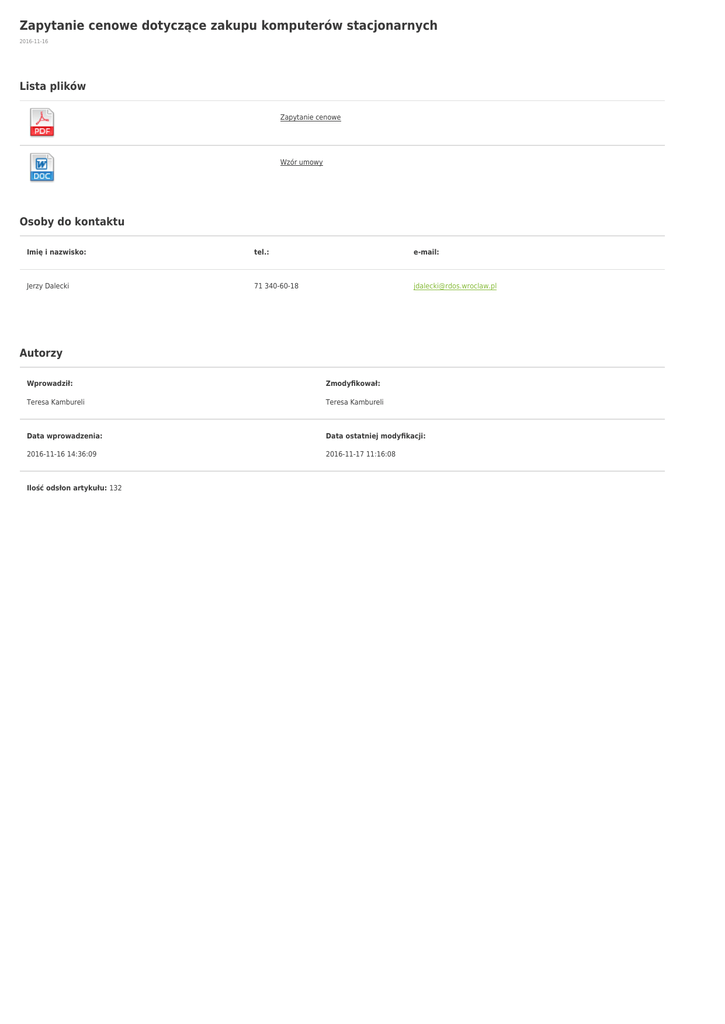Click the DOC file icon
This screenshot has height=1024, width=725.
click(x=42, y=167)
